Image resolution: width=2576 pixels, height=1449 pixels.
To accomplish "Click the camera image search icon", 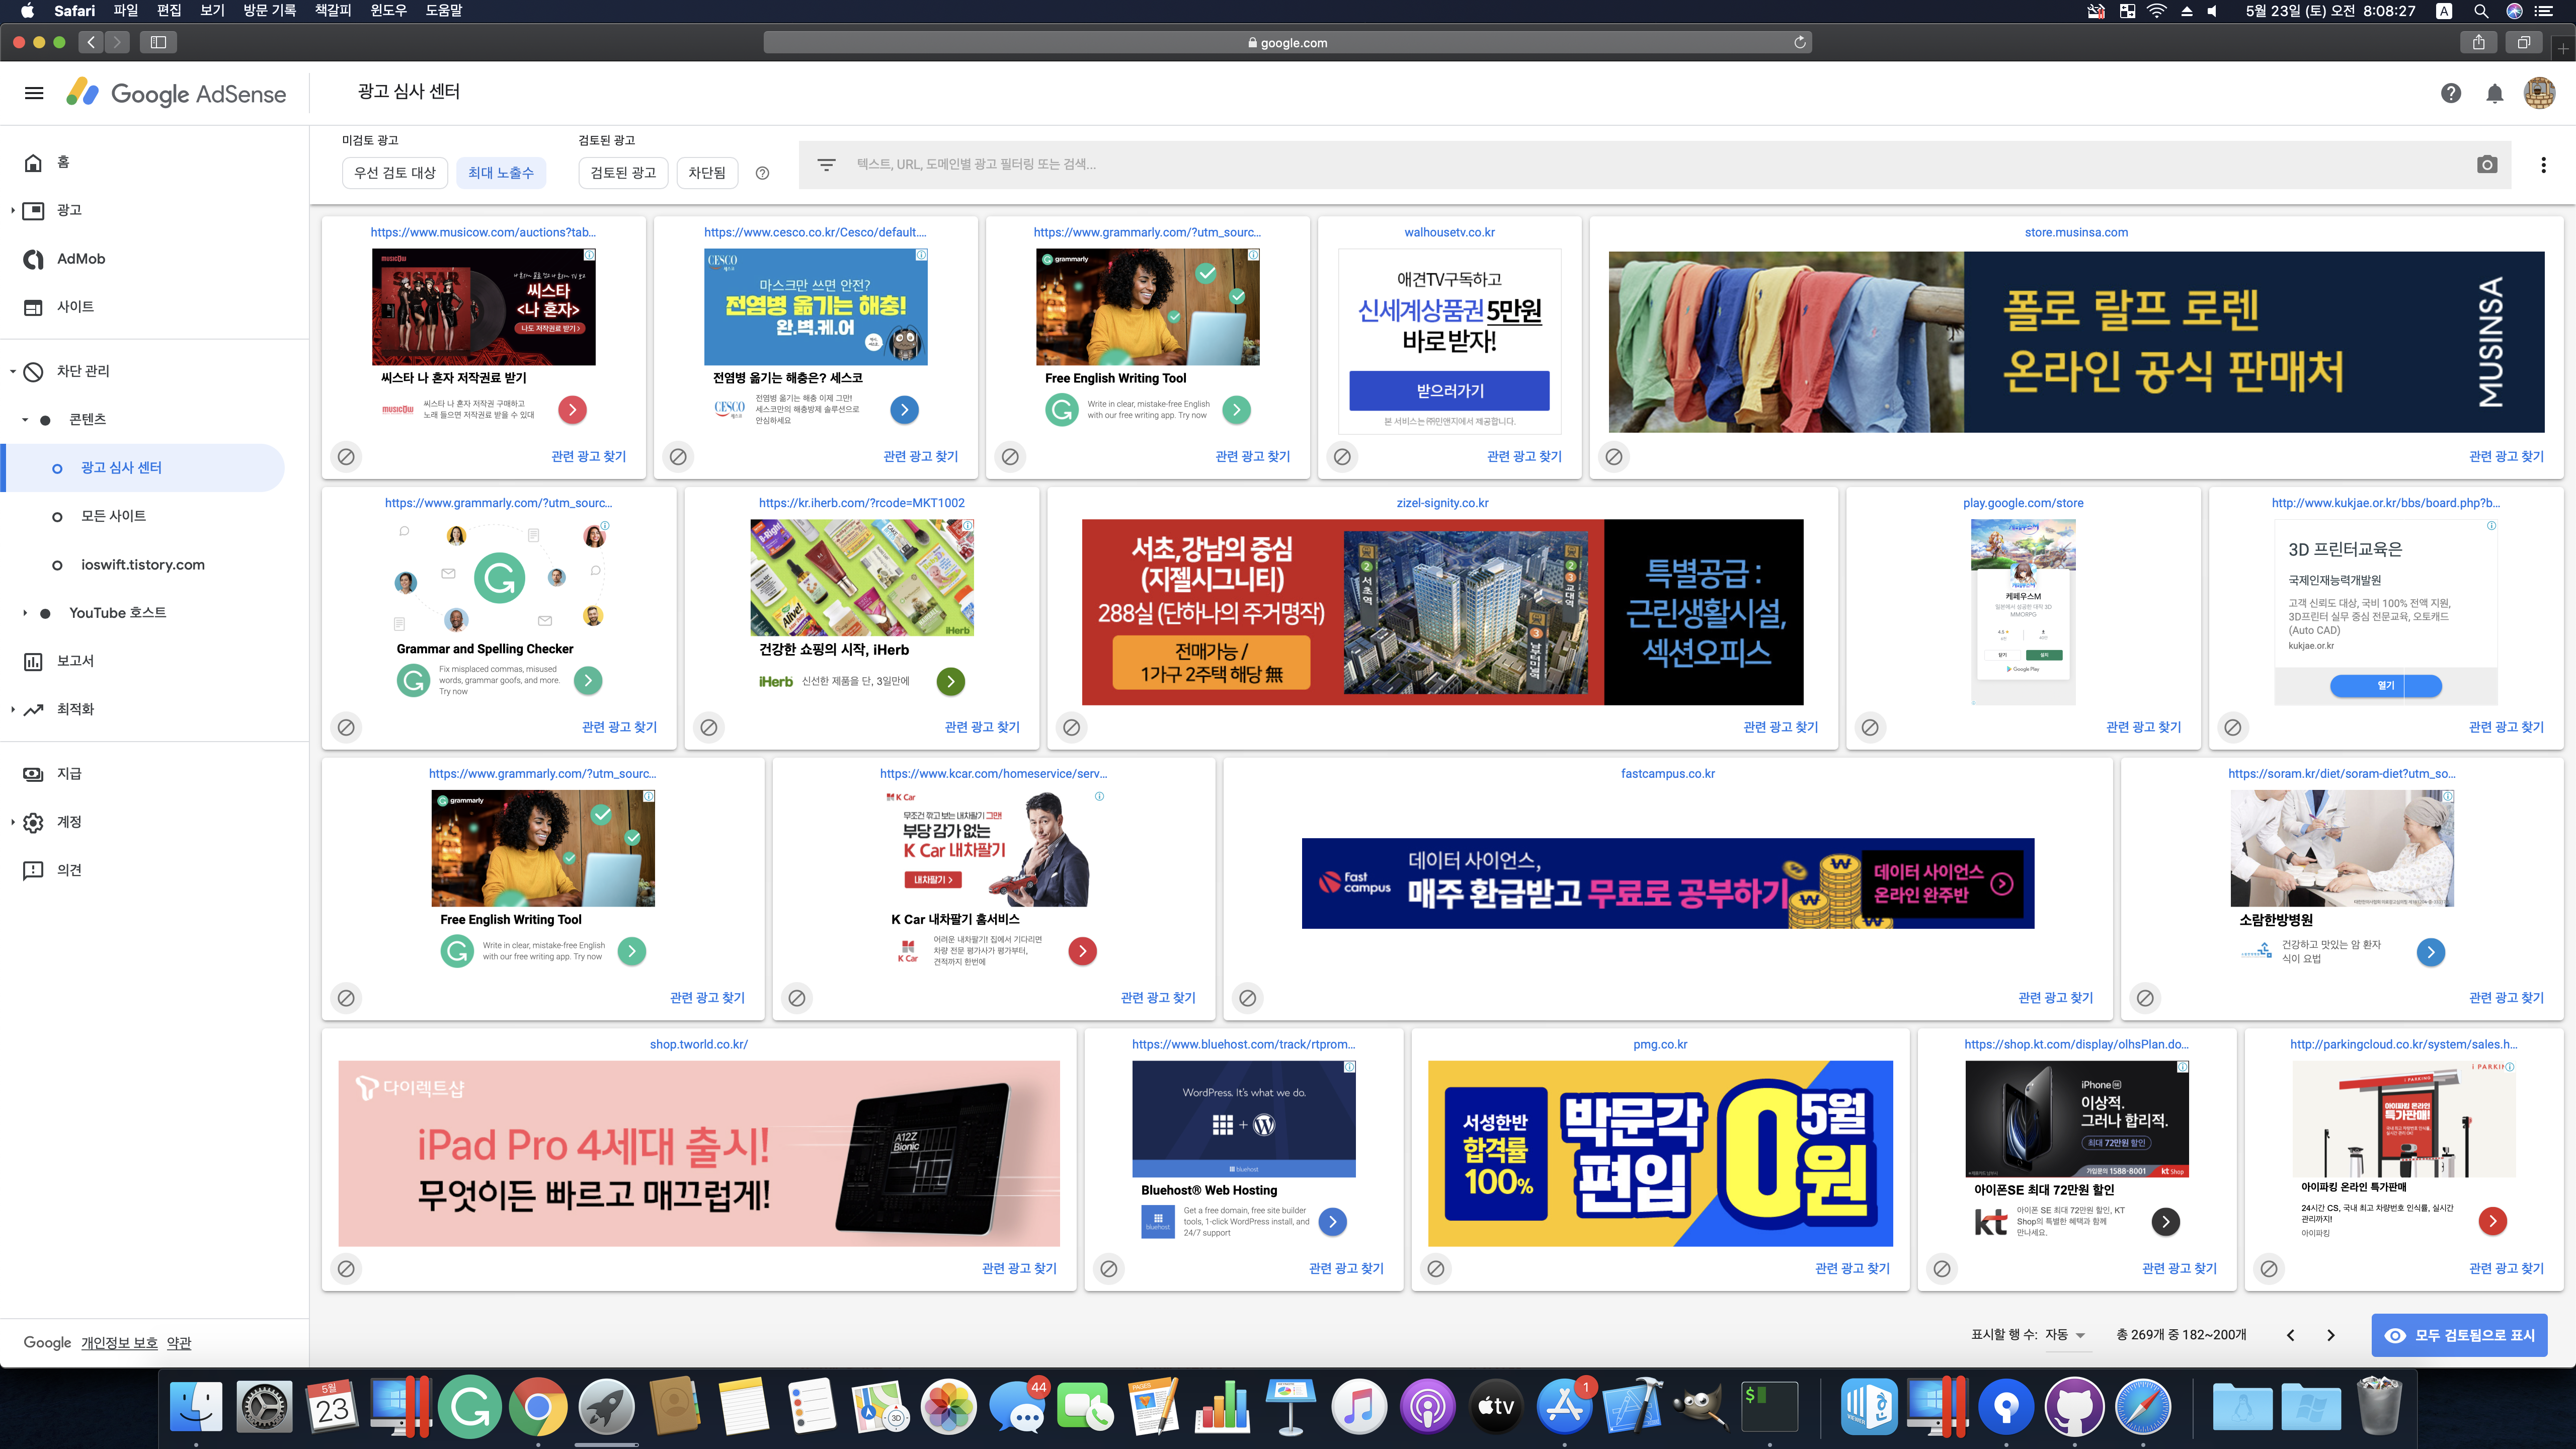I will tap(2487, 165).
